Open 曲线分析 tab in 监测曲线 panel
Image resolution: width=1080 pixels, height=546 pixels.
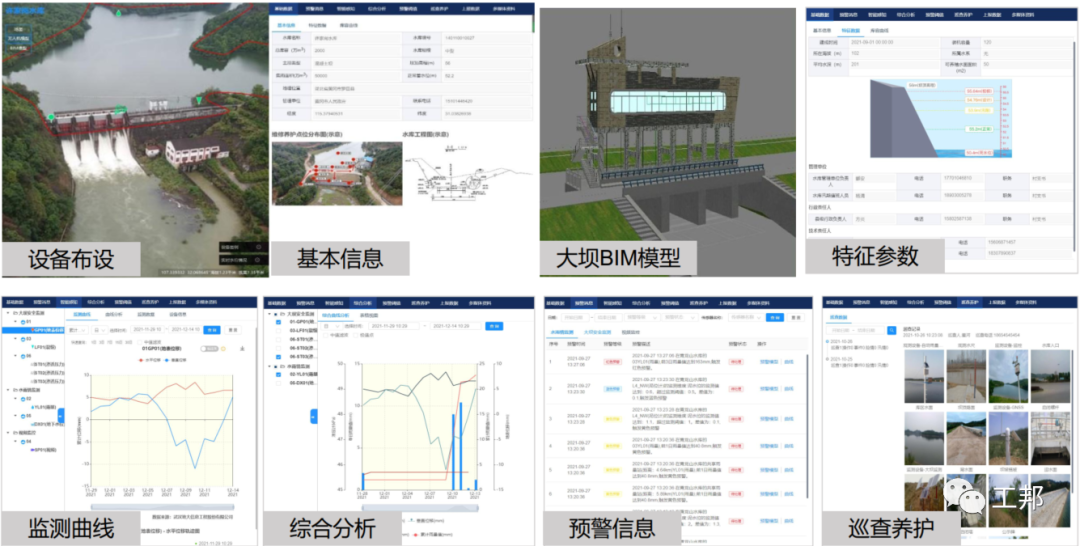pyautogui.click(x=114, y=315)
